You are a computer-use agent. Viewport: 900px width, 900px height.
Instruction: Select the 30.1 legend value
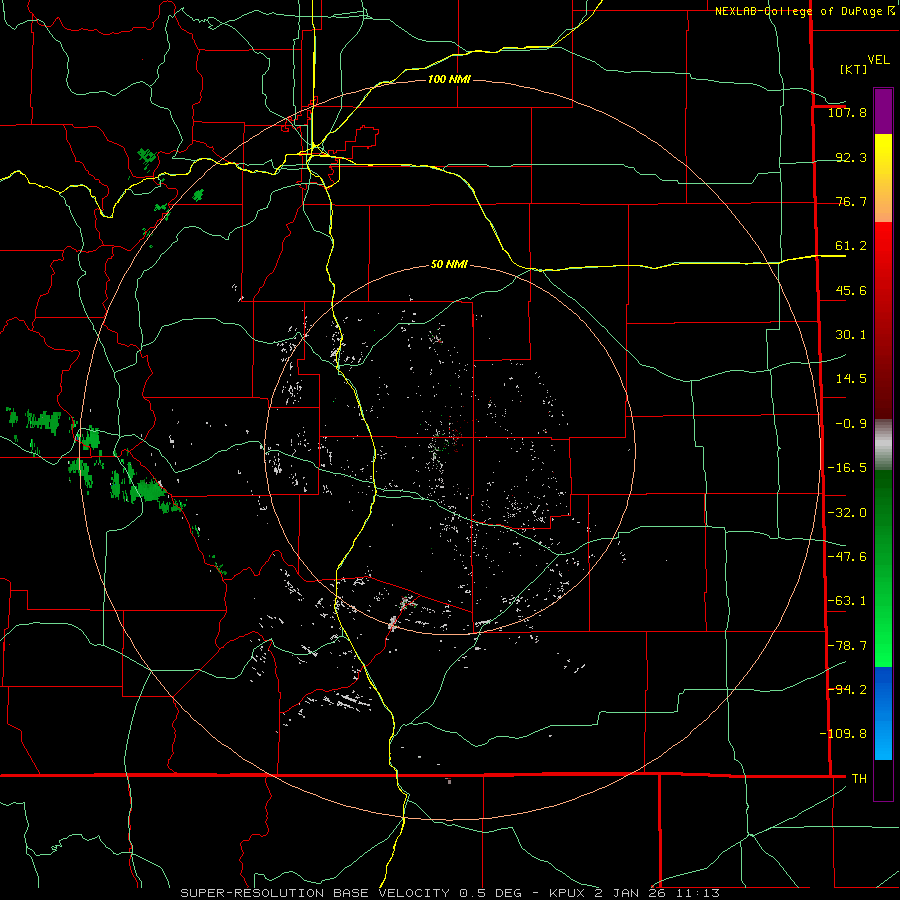[x=851, y=335]
